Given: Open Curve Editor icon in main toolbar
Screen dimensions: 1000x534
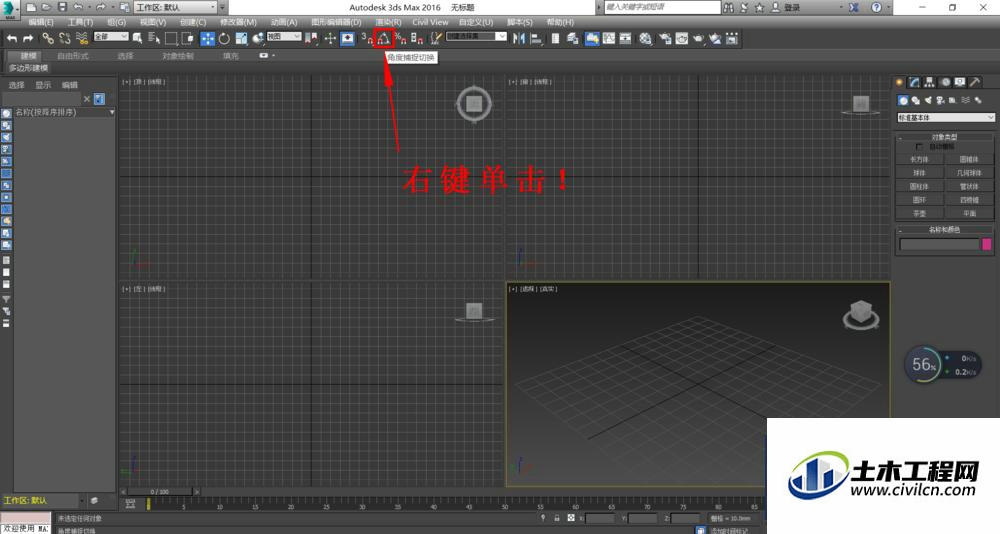Looking at the screenshot, I should pos(610,38).
